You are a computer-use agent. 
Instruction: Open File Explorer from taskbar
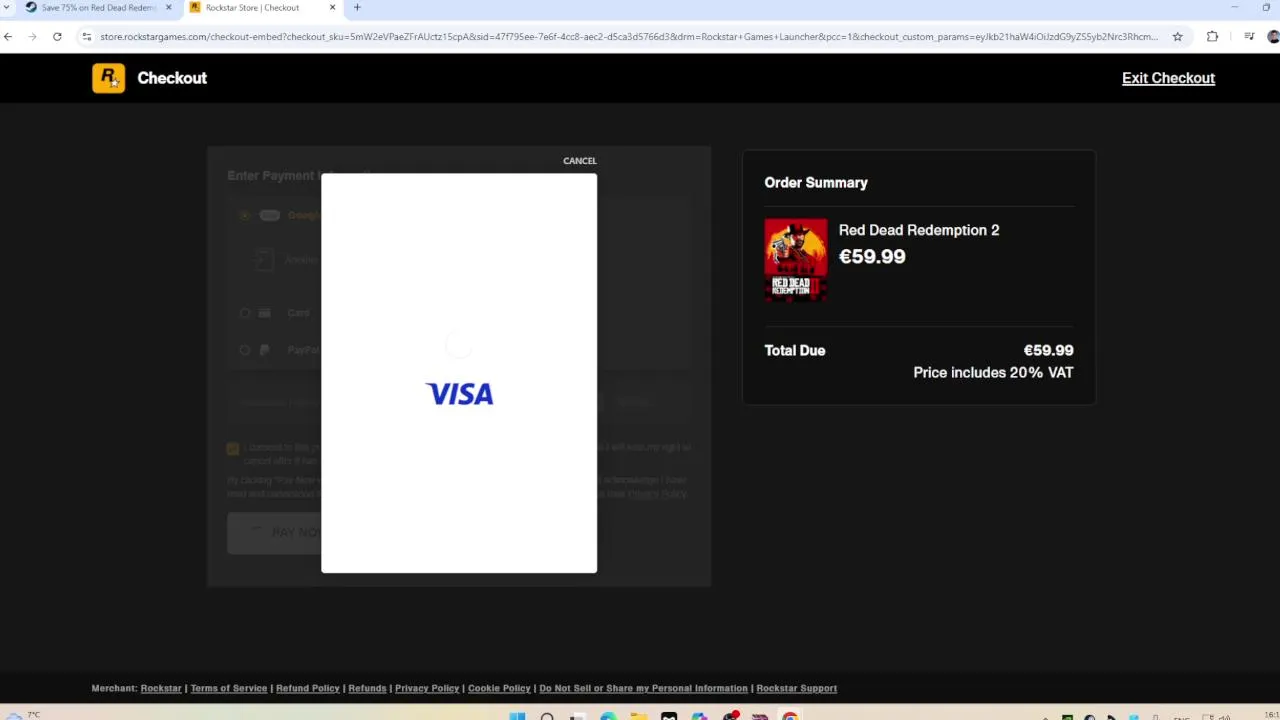click(638, 716)
